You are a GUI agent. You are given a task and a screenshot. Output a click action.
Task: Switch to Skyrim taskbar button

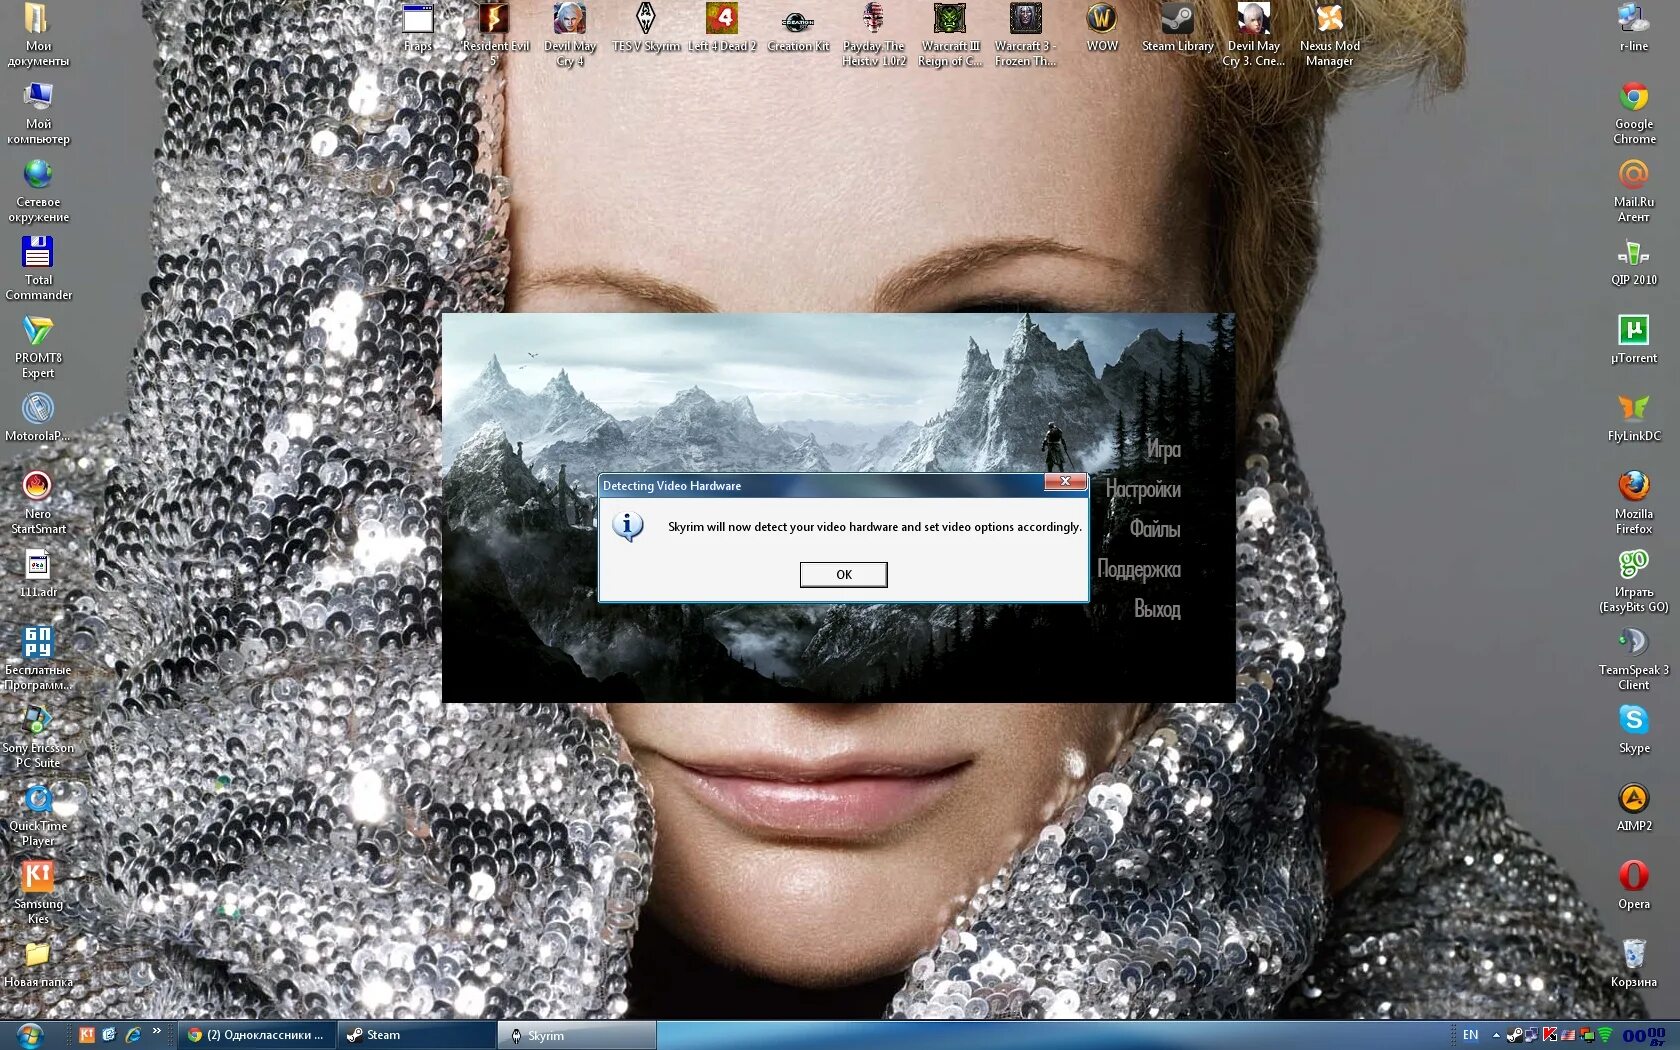(x=577, y=1035)
